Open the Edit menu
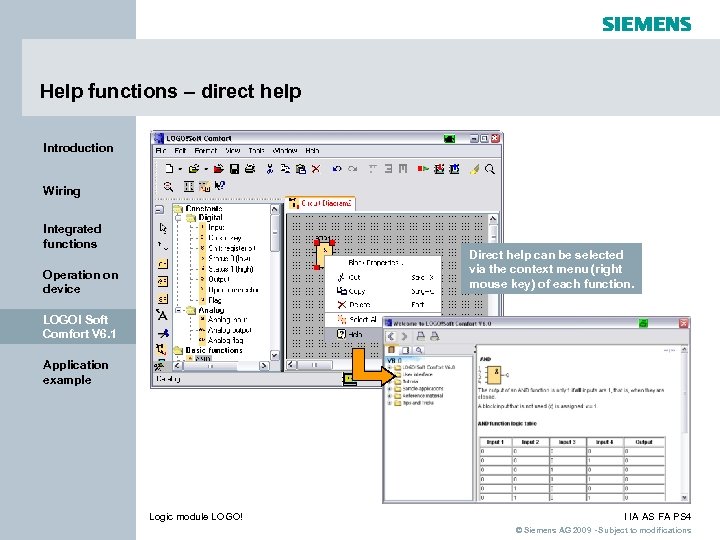 pos(180,150)
